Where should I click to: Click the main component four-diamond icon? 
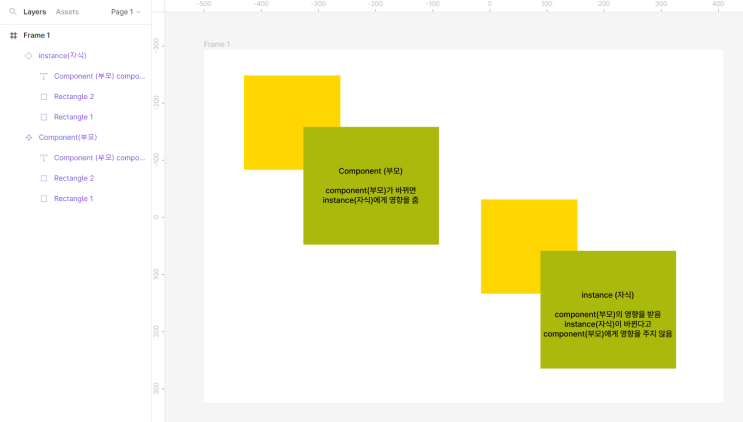(28, 137)
